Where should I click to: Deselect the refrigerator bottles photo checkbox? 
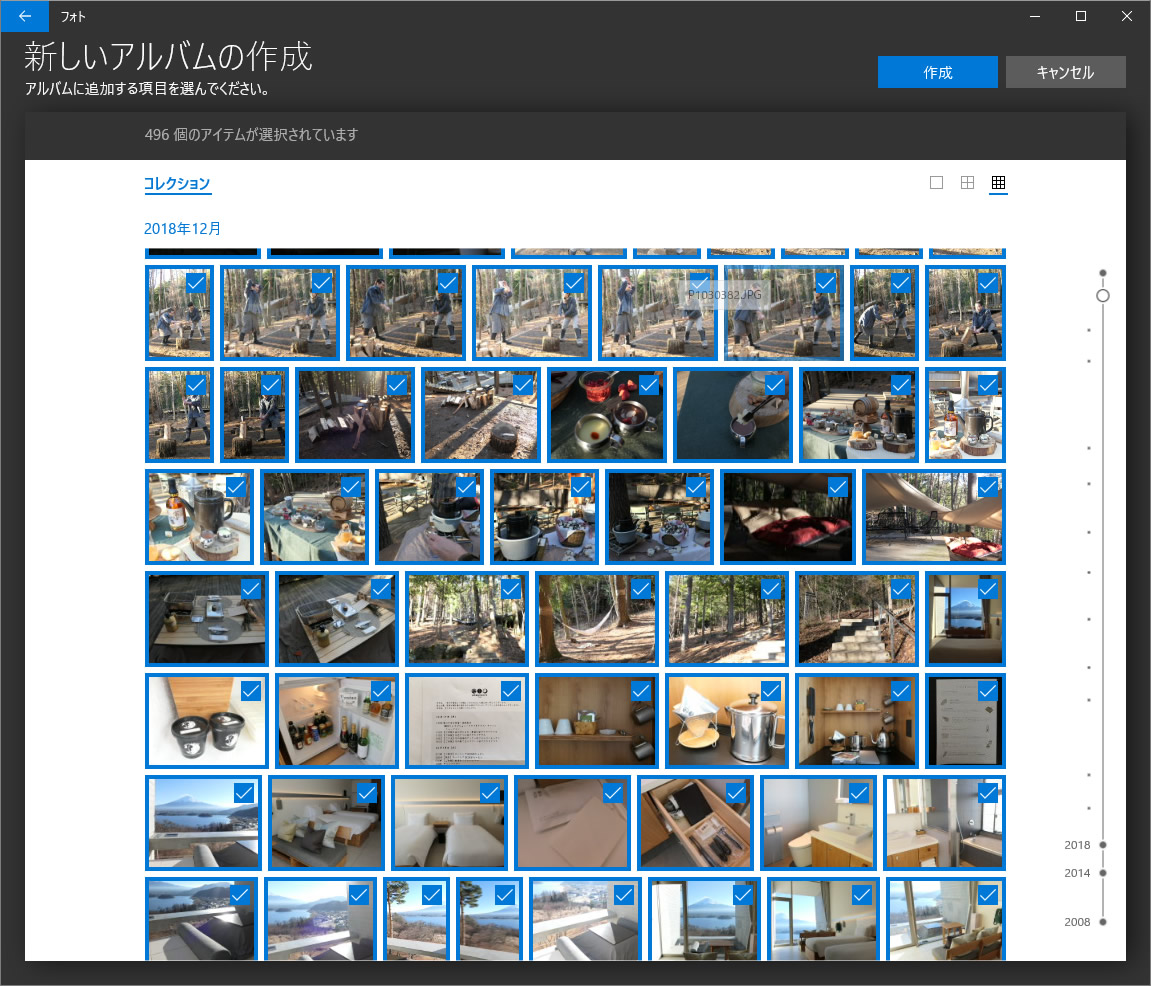click(x=381, y=691)
